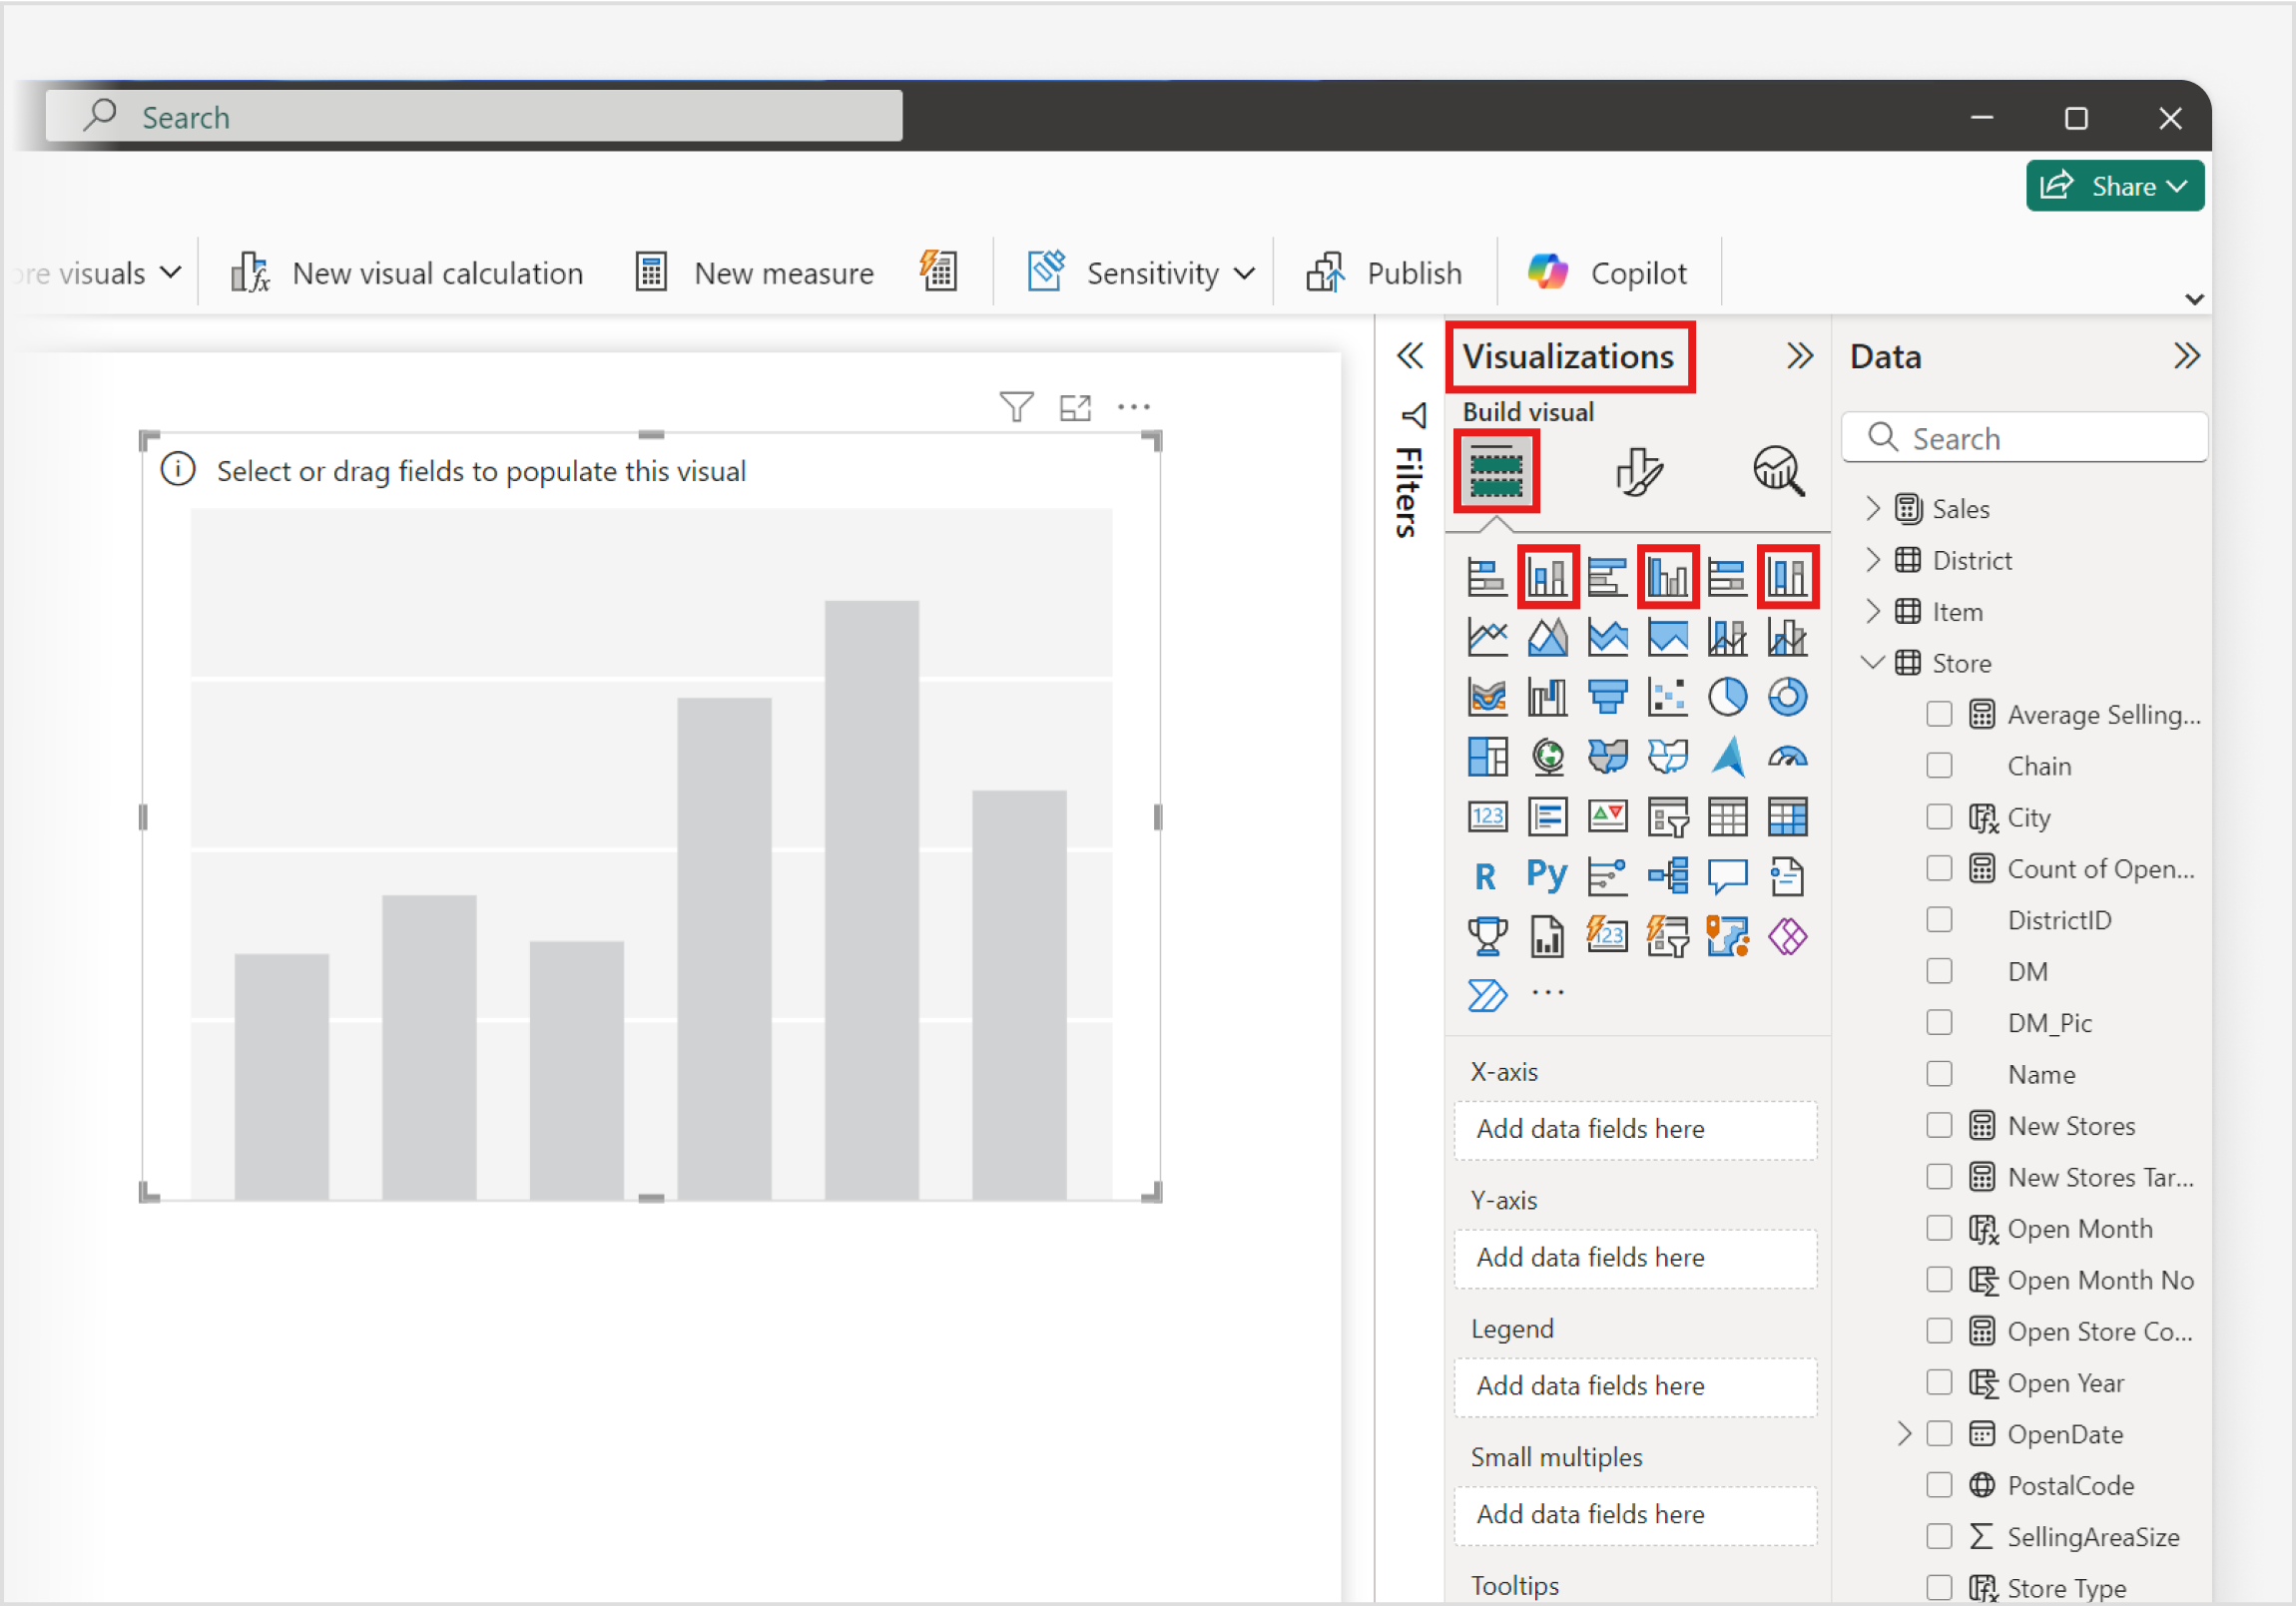Viewport: 2296px width, 1606px height.
Task: Check the Open Year checkbox
Action: coord(1938,1382)
